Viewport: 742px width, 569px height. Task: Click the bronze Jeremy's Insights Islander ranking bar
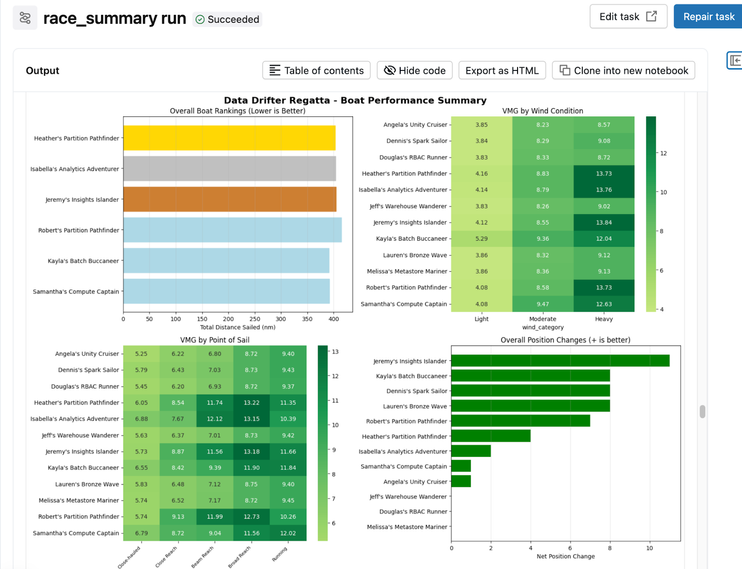[x=229, y=199]
